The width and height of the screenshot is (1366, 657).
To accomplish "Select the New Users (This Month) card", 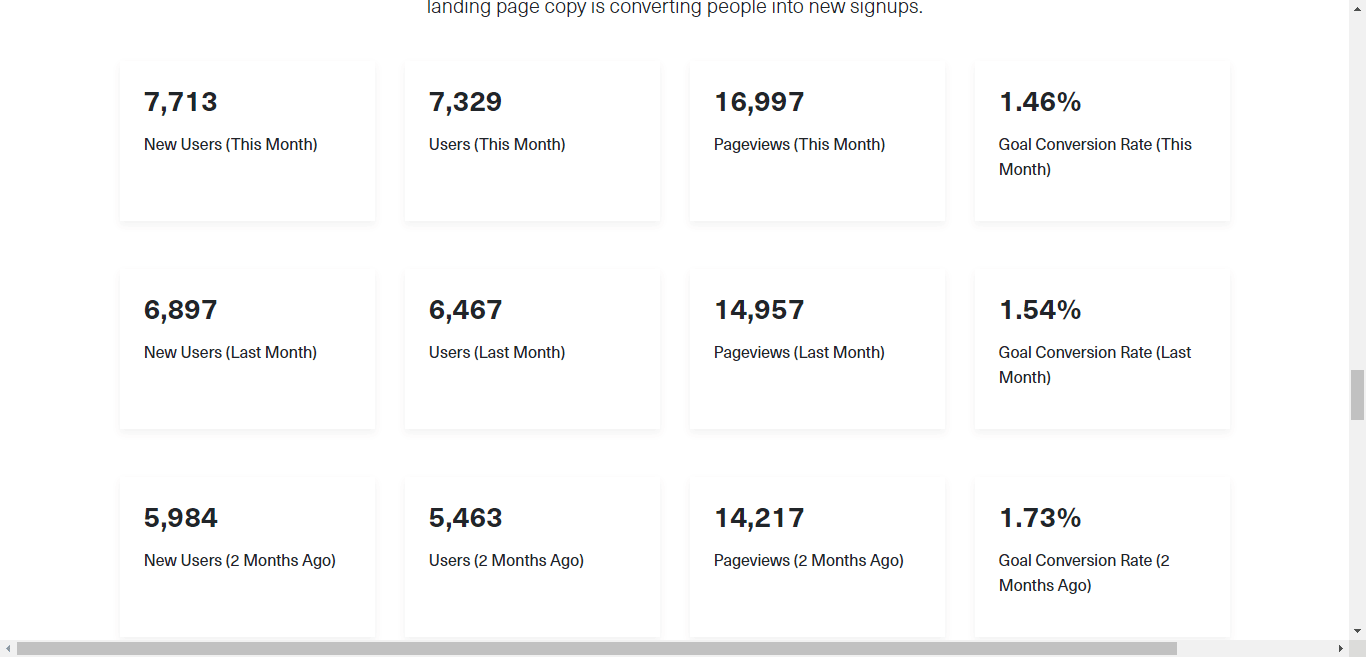I will click(x=247, y=140).
